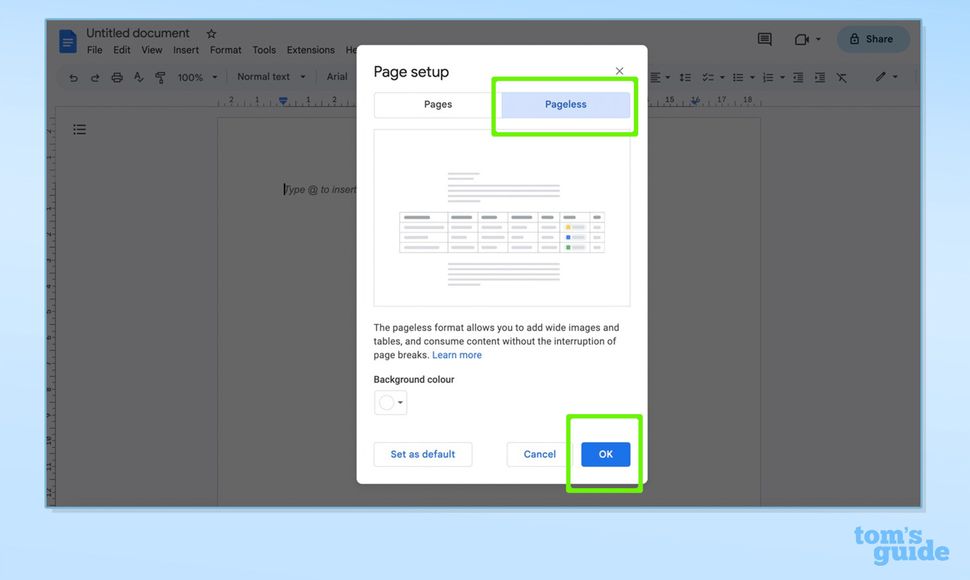
Task: Open the Normal text styles dropdown
Action: [266, 77]
